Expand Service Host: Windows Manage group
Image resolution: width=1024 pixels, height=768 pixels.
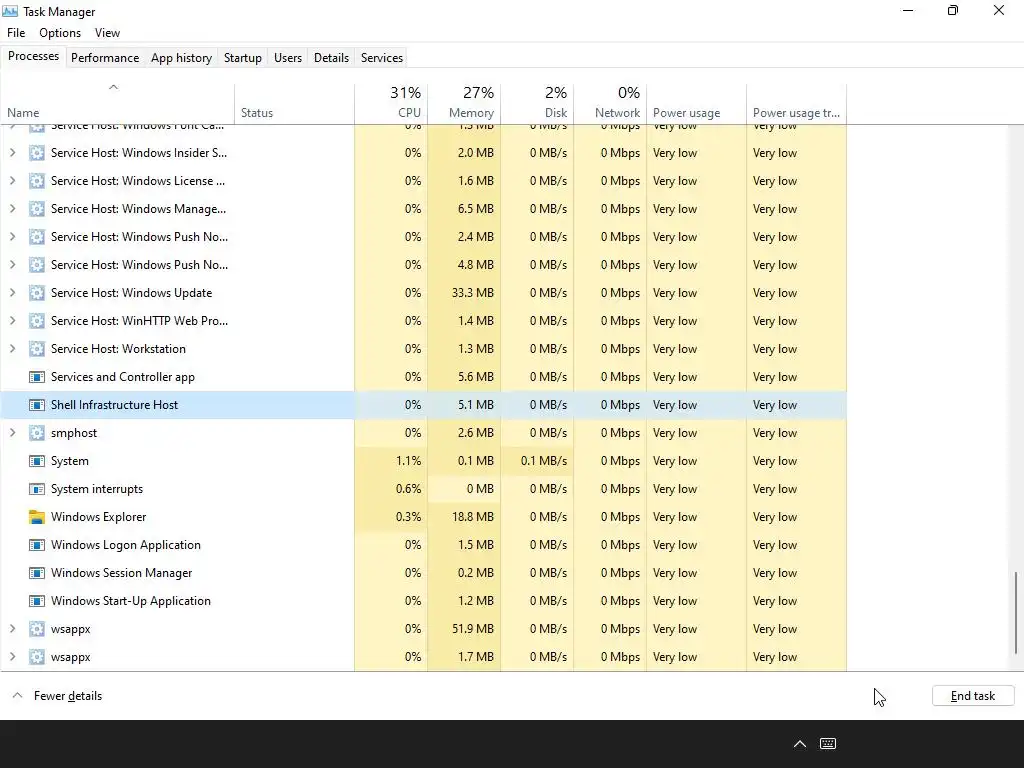coord(12,209)
